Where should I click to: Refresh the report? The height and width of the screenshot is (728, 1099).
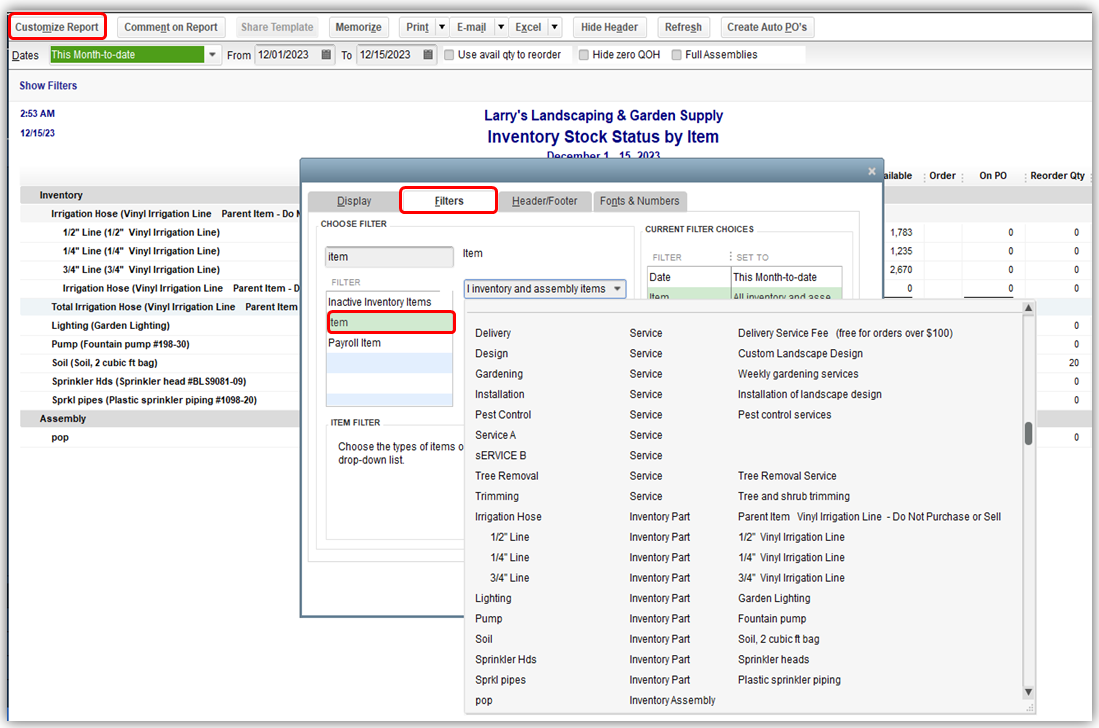(683, 27)
